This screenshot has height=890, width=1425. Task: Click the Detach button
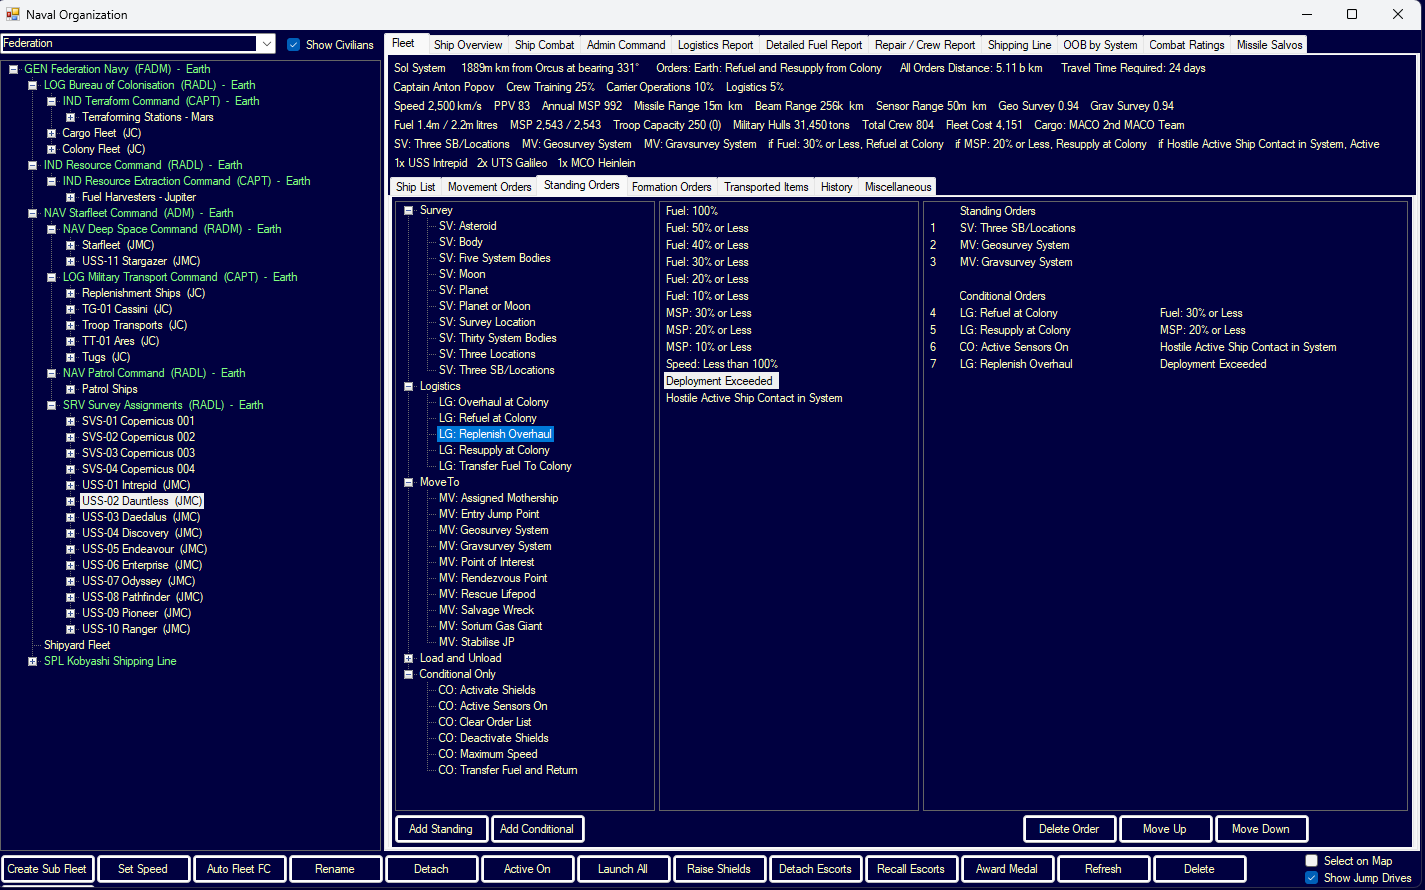431,869
